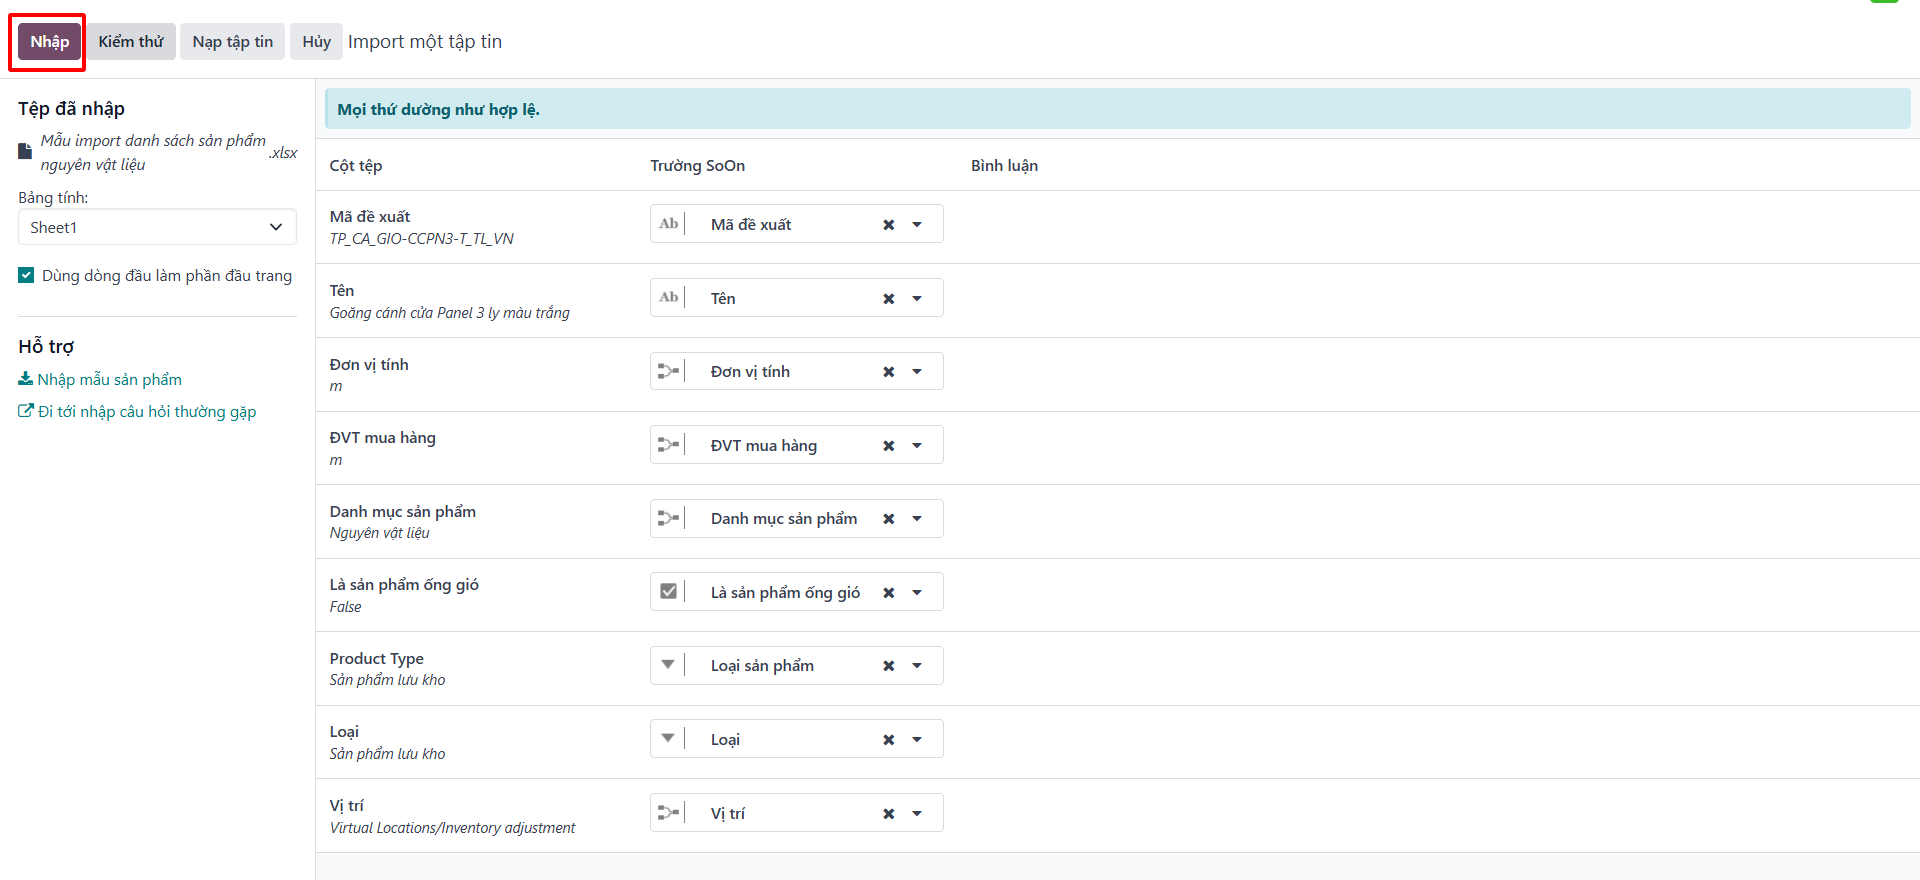Clear the Loại sản phẩm field mapping

pyautogui.click(x=888, y=666)
